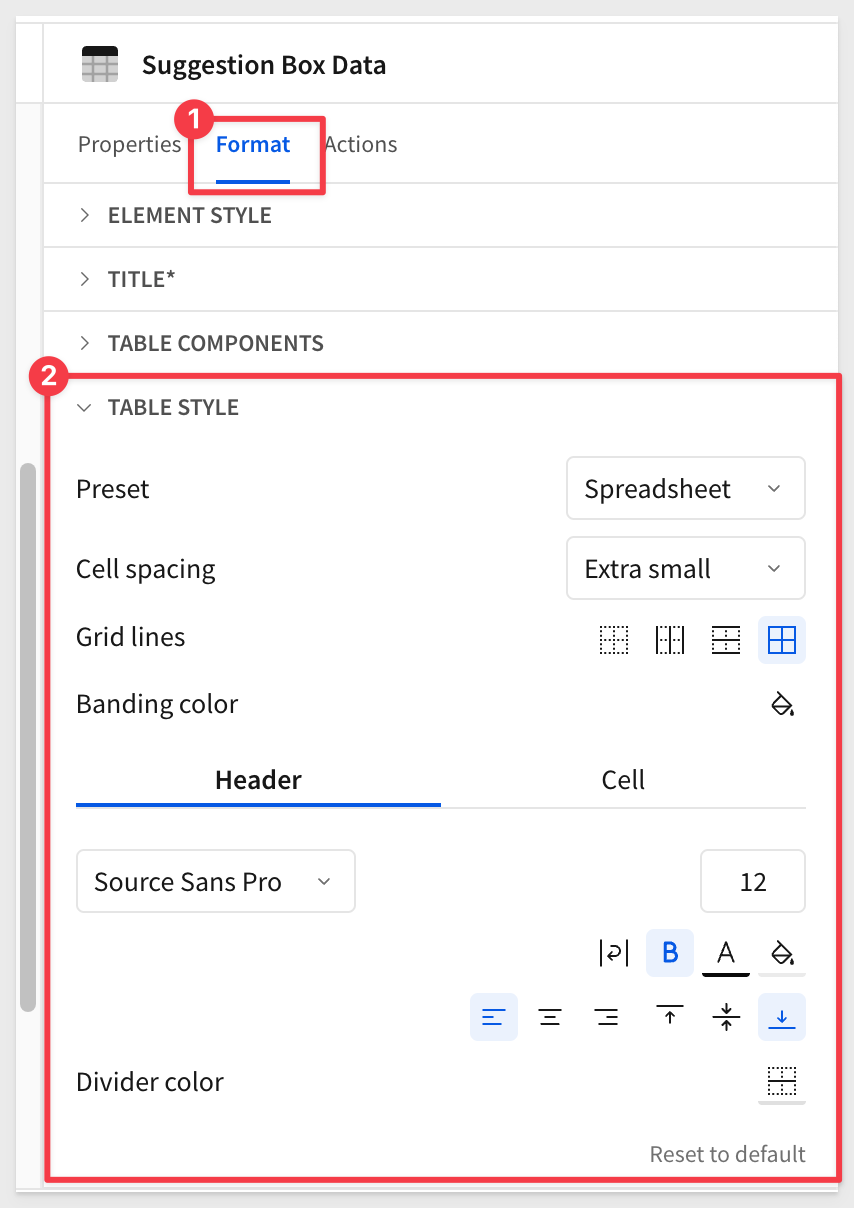The image size is (854, 1208).
Task: Switch to the Cell tab
Action: tap(623, 780)
